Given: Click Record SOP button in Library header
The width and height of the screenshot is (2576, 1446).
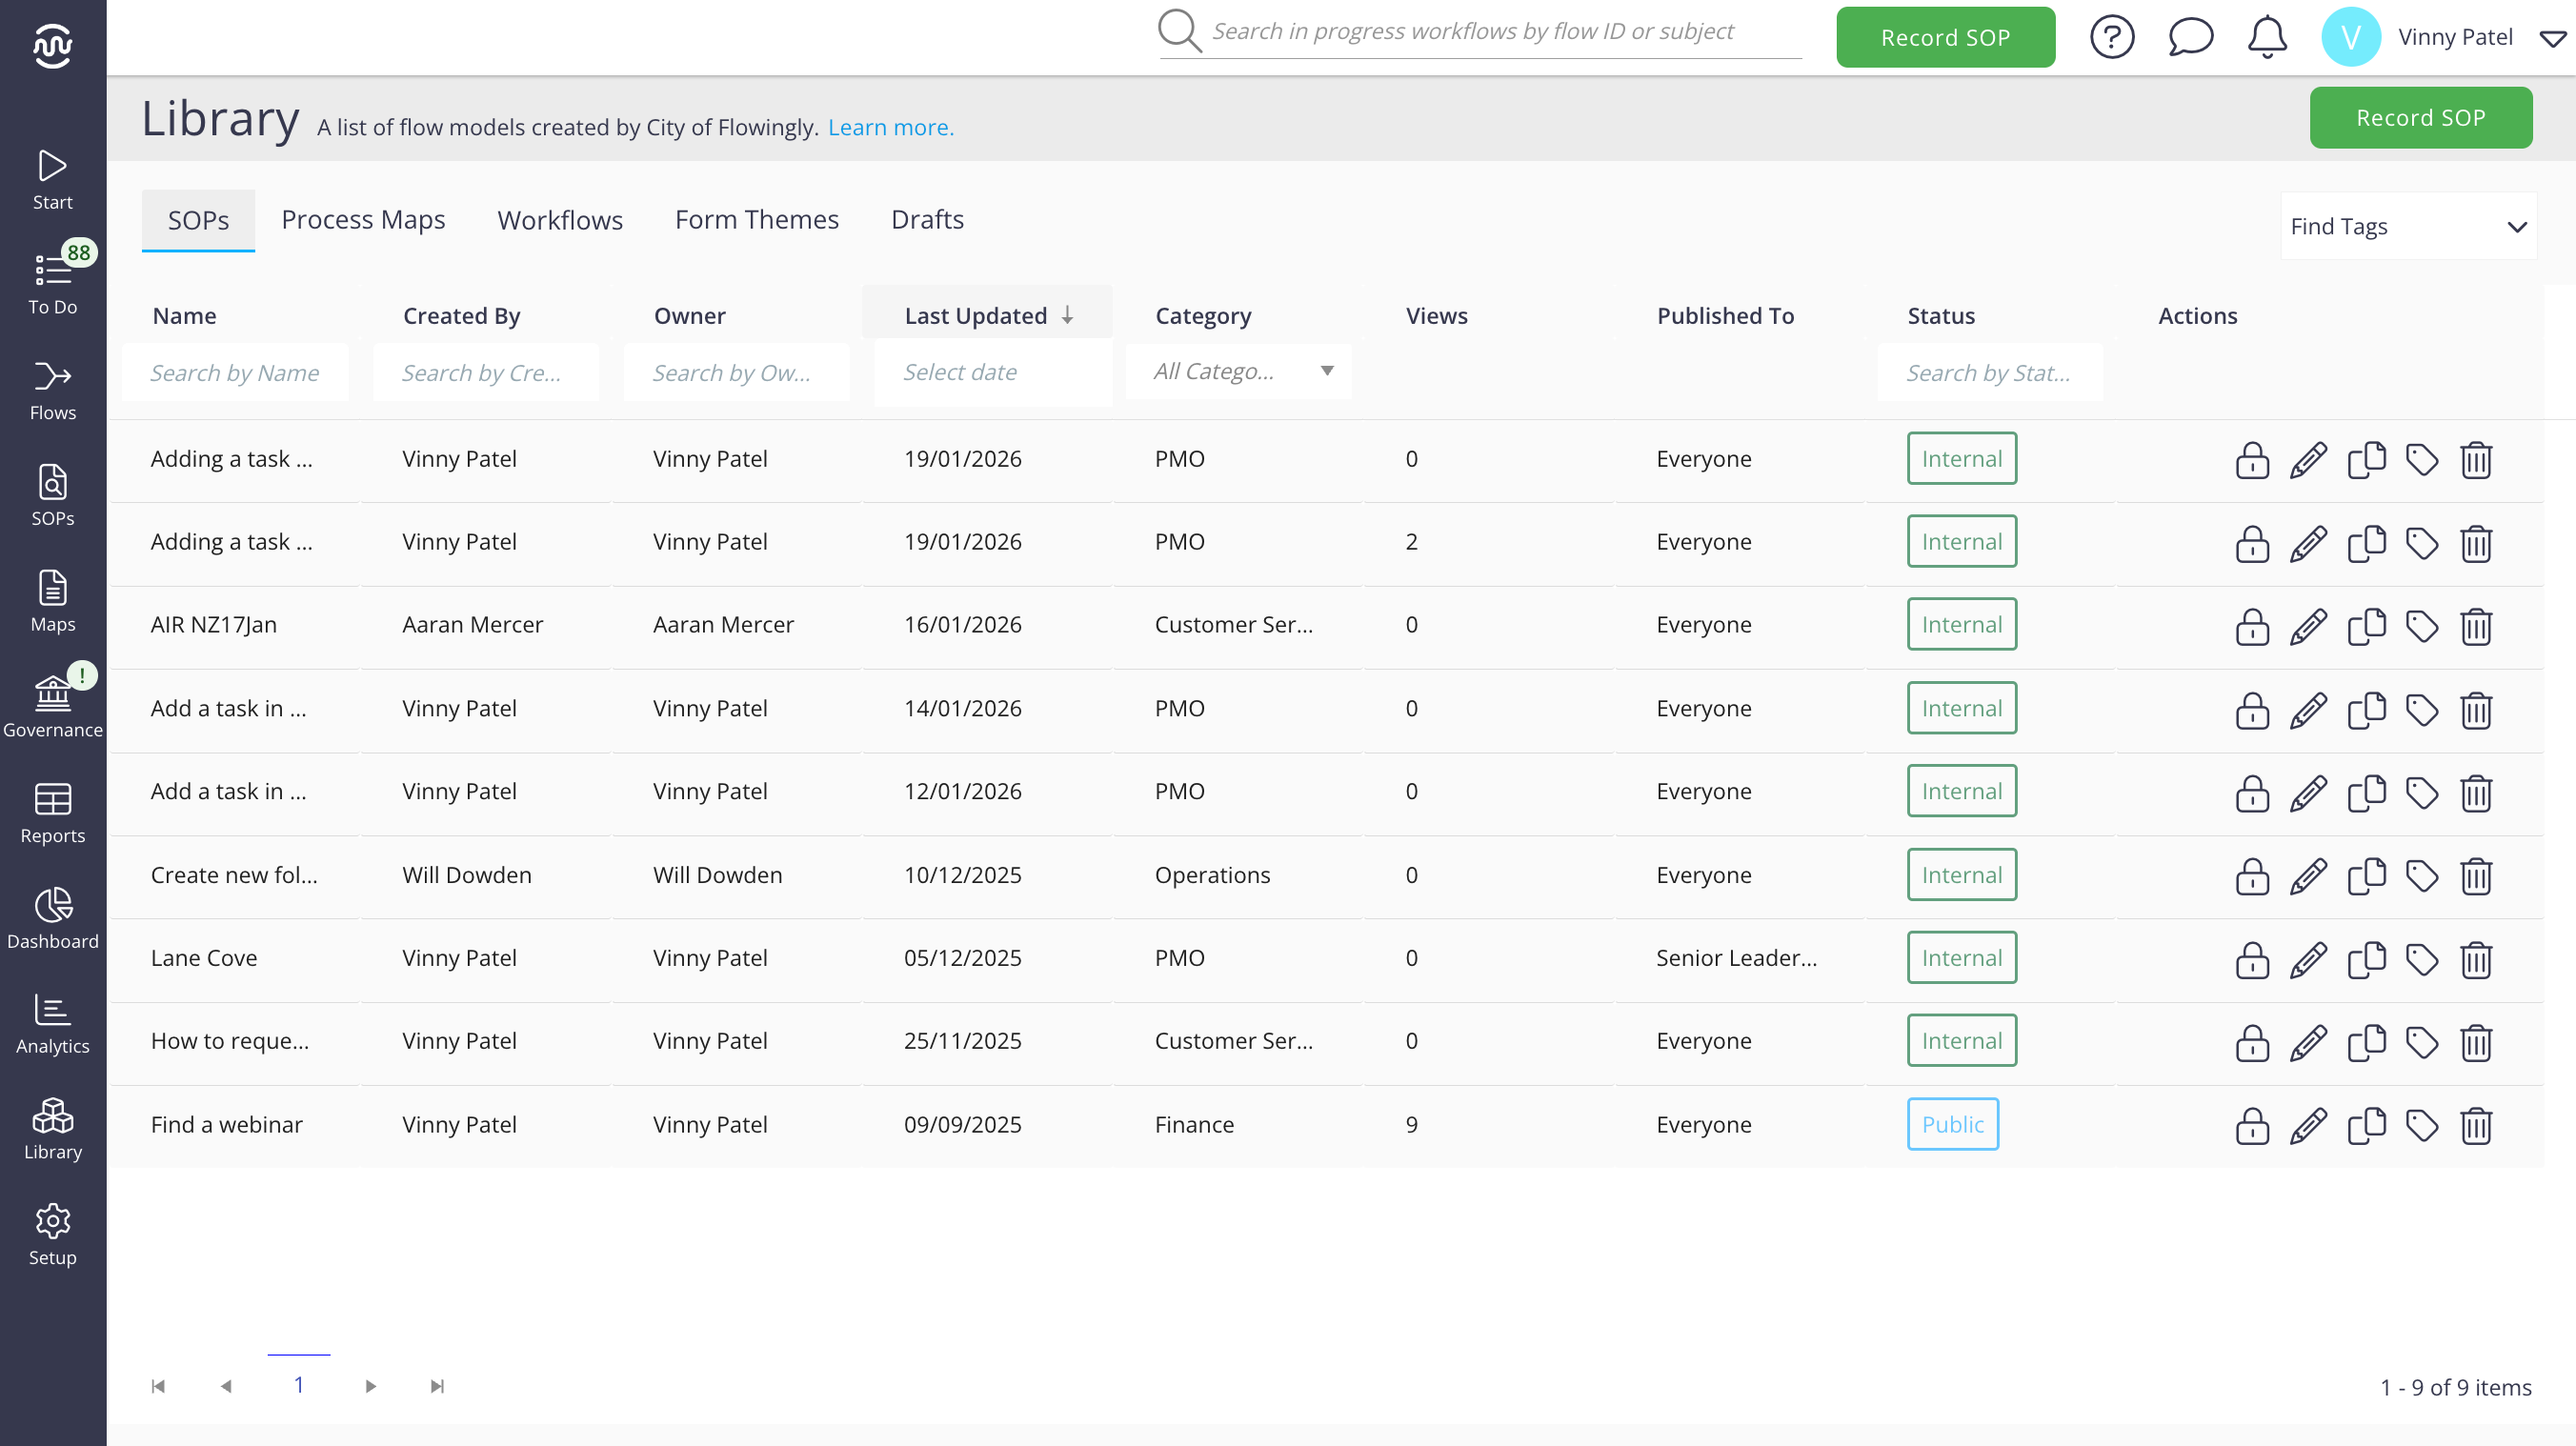Looking at the screenshot, I should click(x=2419, y=117).
